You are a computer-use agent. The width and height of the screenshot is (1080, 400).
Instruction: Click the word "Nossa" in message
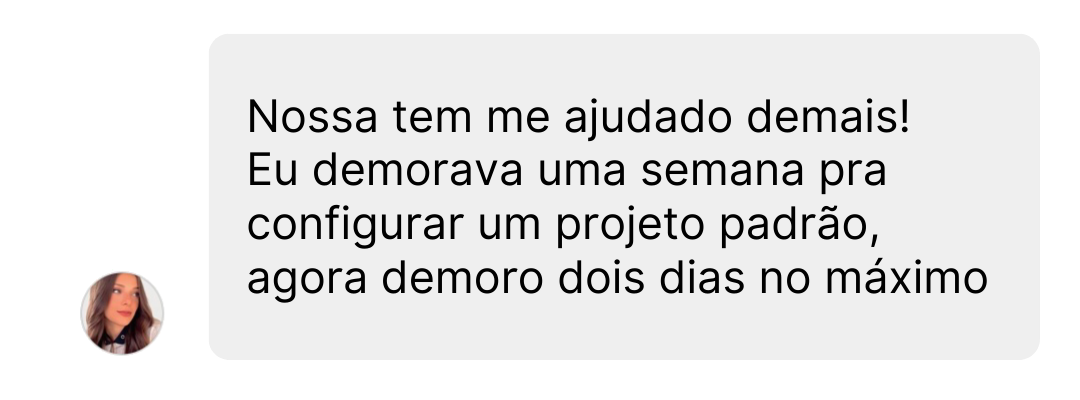(312, 116)
